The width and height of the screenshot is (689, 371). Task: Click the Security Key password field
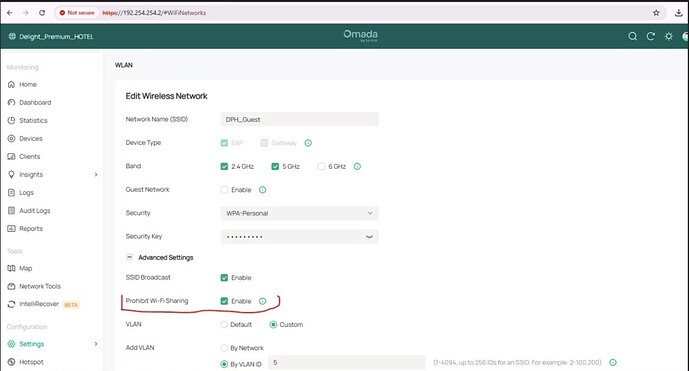pyautogui.click(x=299, y=236)
